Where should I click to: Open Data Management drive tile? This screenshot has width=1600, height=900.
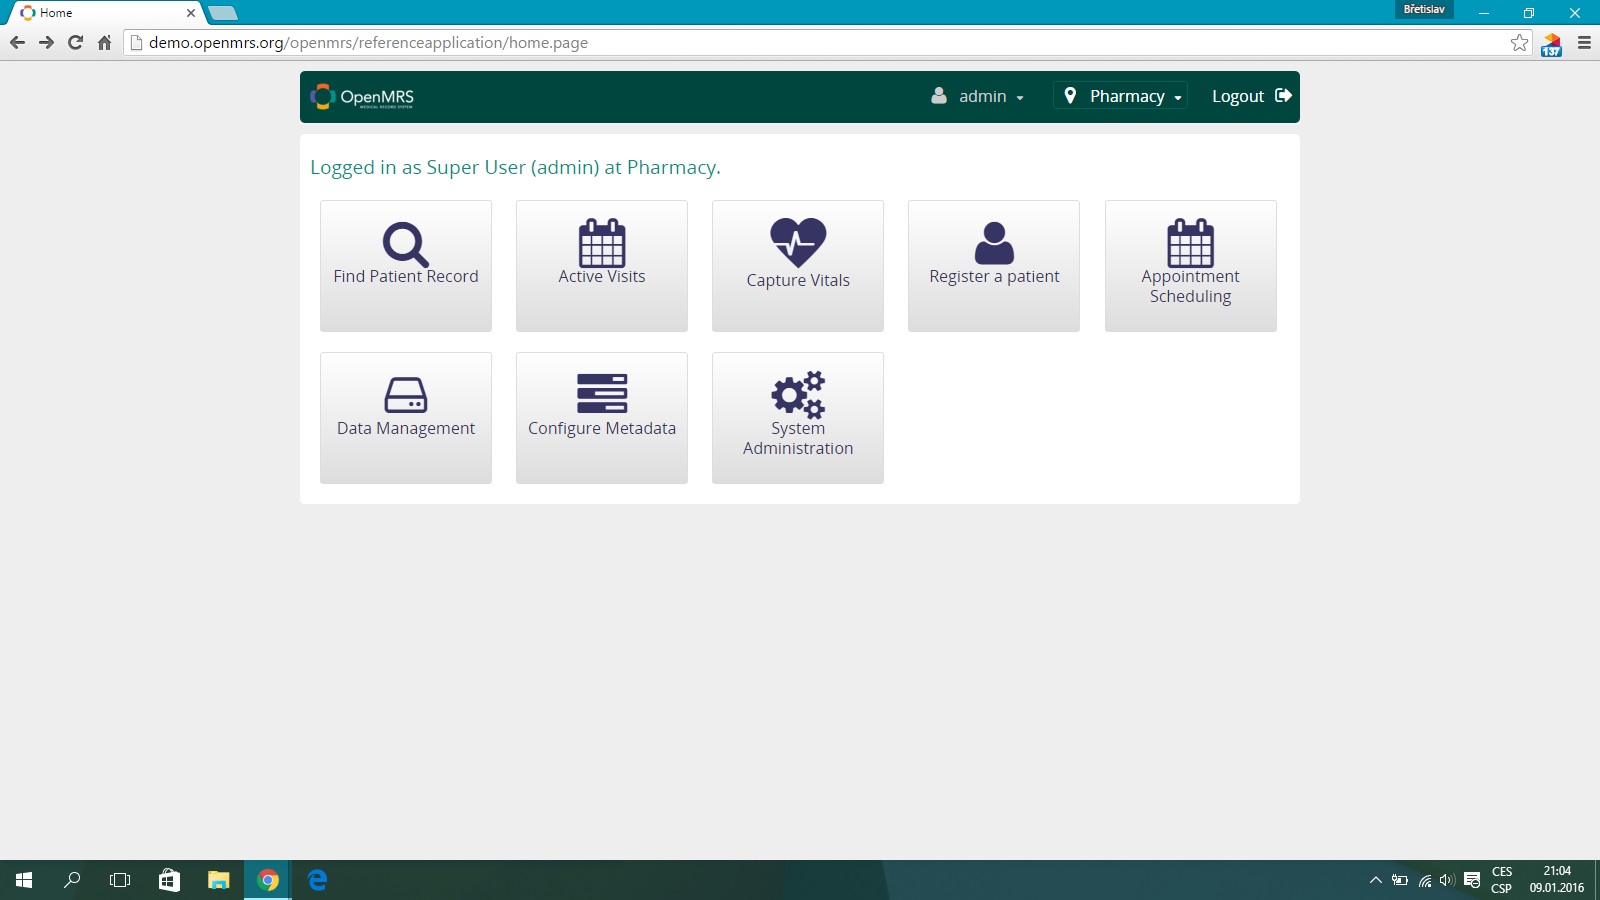pos(405,417)
